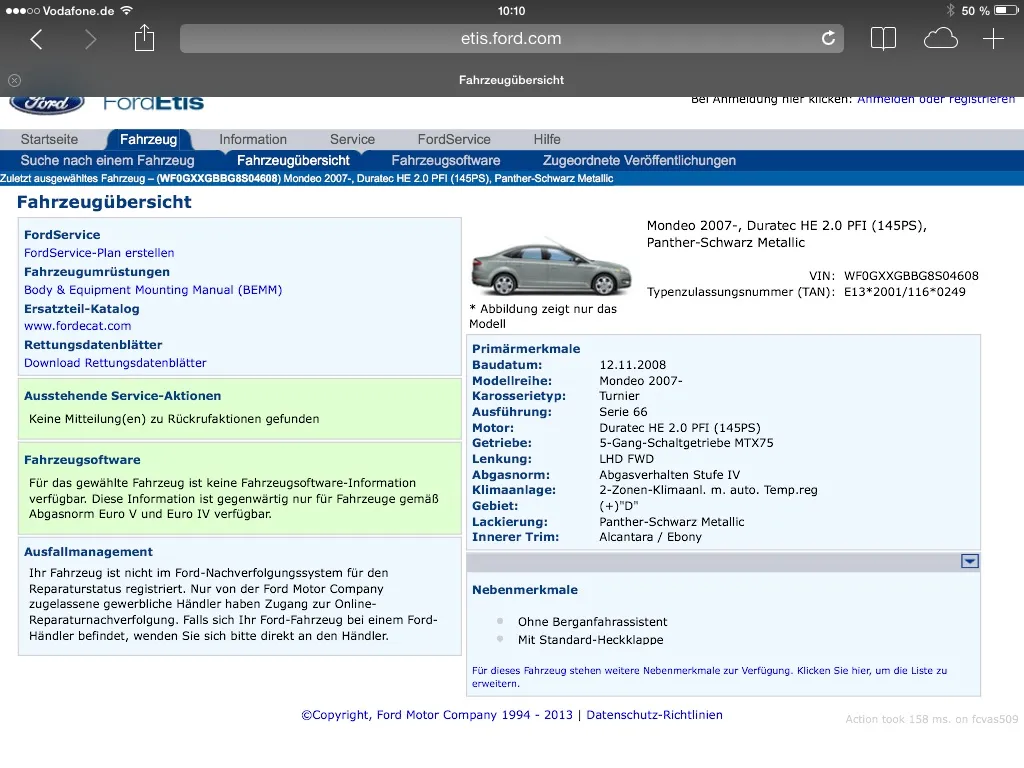Tap the Safari forward arrow

pyautogui.click(x=91, y=39)
